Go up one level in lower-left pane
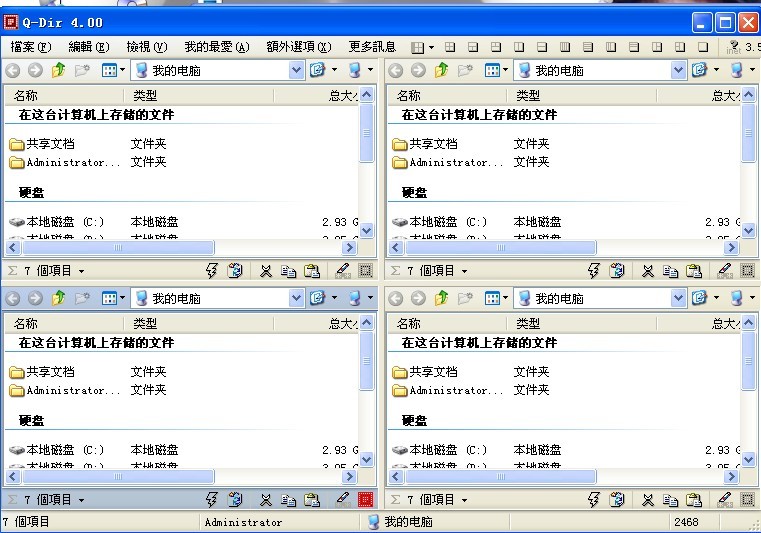Viewport: 761px width, 533px height. (59, 298)
